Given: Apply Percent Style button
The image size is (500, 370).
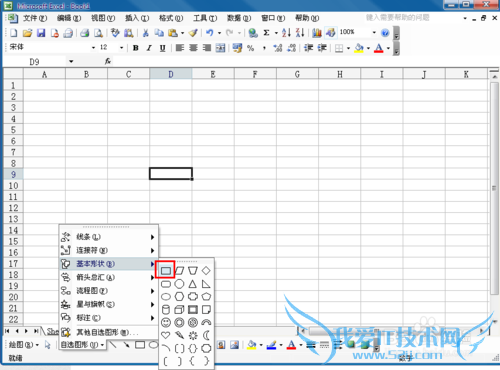Looking at the screenshot, I should (251, 48).
